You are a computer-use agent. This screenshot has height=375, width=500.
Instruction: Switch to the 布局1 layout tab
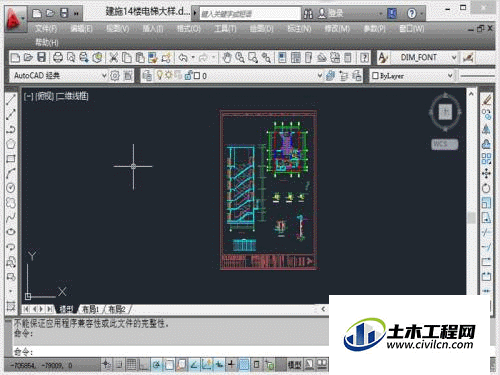coord(91,309)
